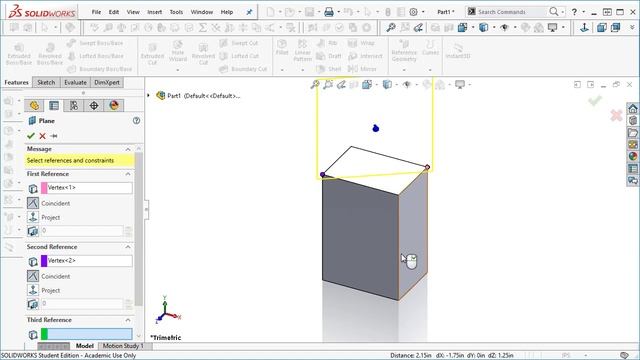Open help for the Plane feature
This screenshot has width=640, height=360.
click(x=136, y=121)
